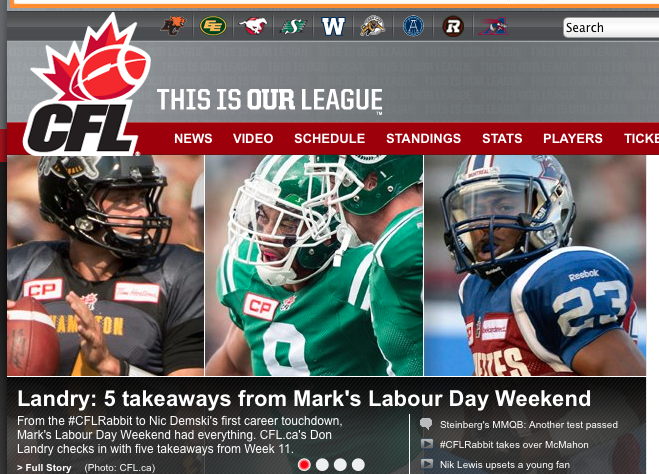Switch to the fourth carousel slide dot
Image resolution: width=659 pixels, height=474 pixels.
358,464
